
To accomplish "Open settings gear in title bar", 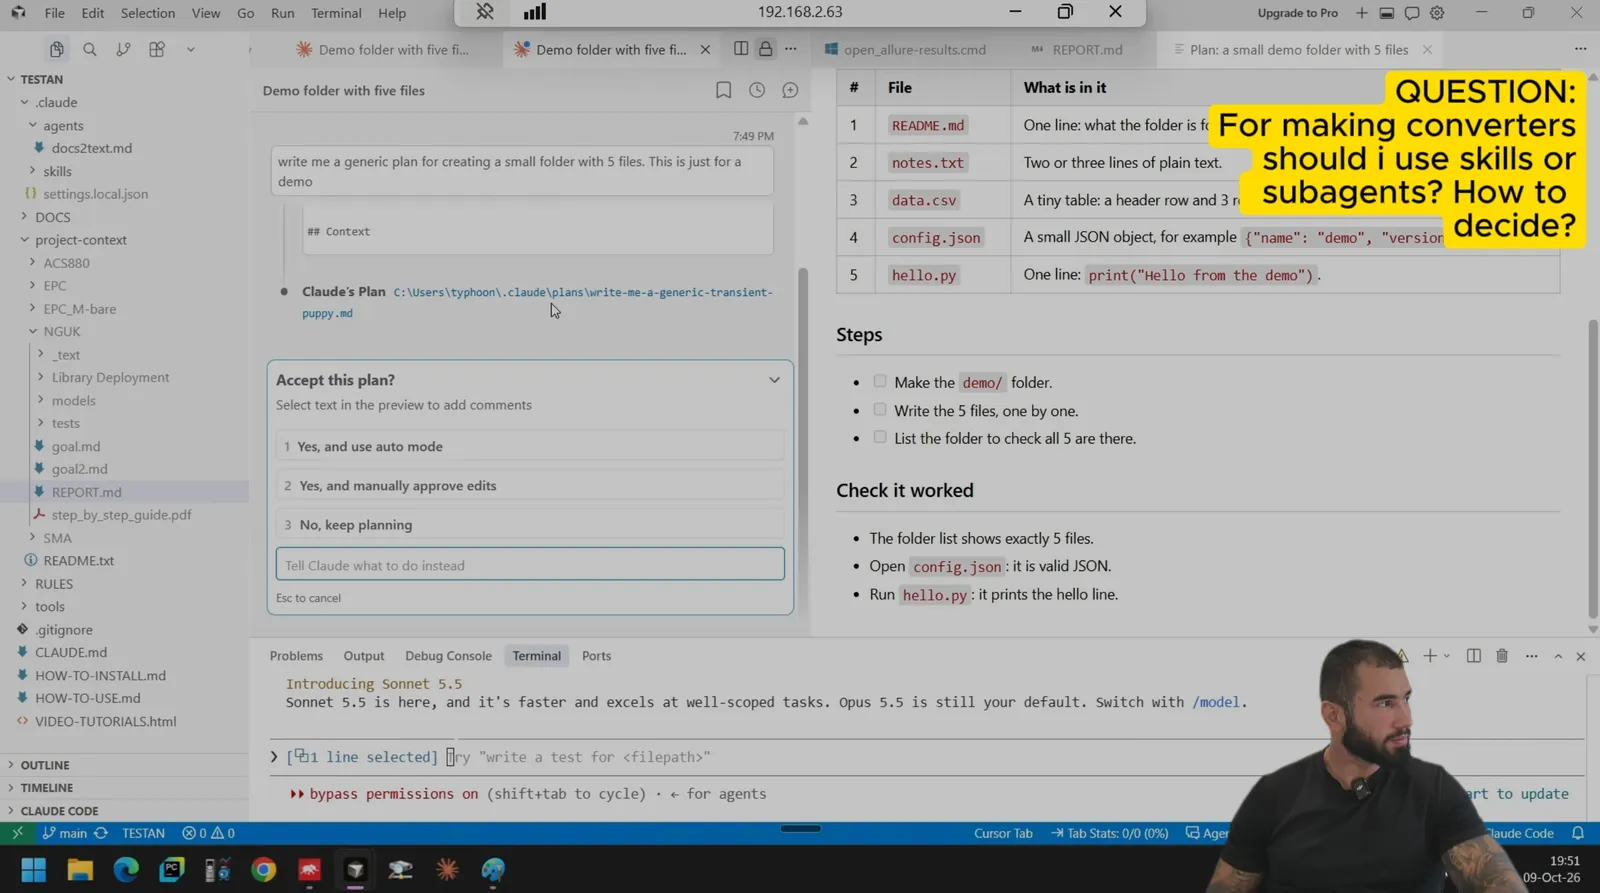I will pyautogui.click(x=1437, y=13).
